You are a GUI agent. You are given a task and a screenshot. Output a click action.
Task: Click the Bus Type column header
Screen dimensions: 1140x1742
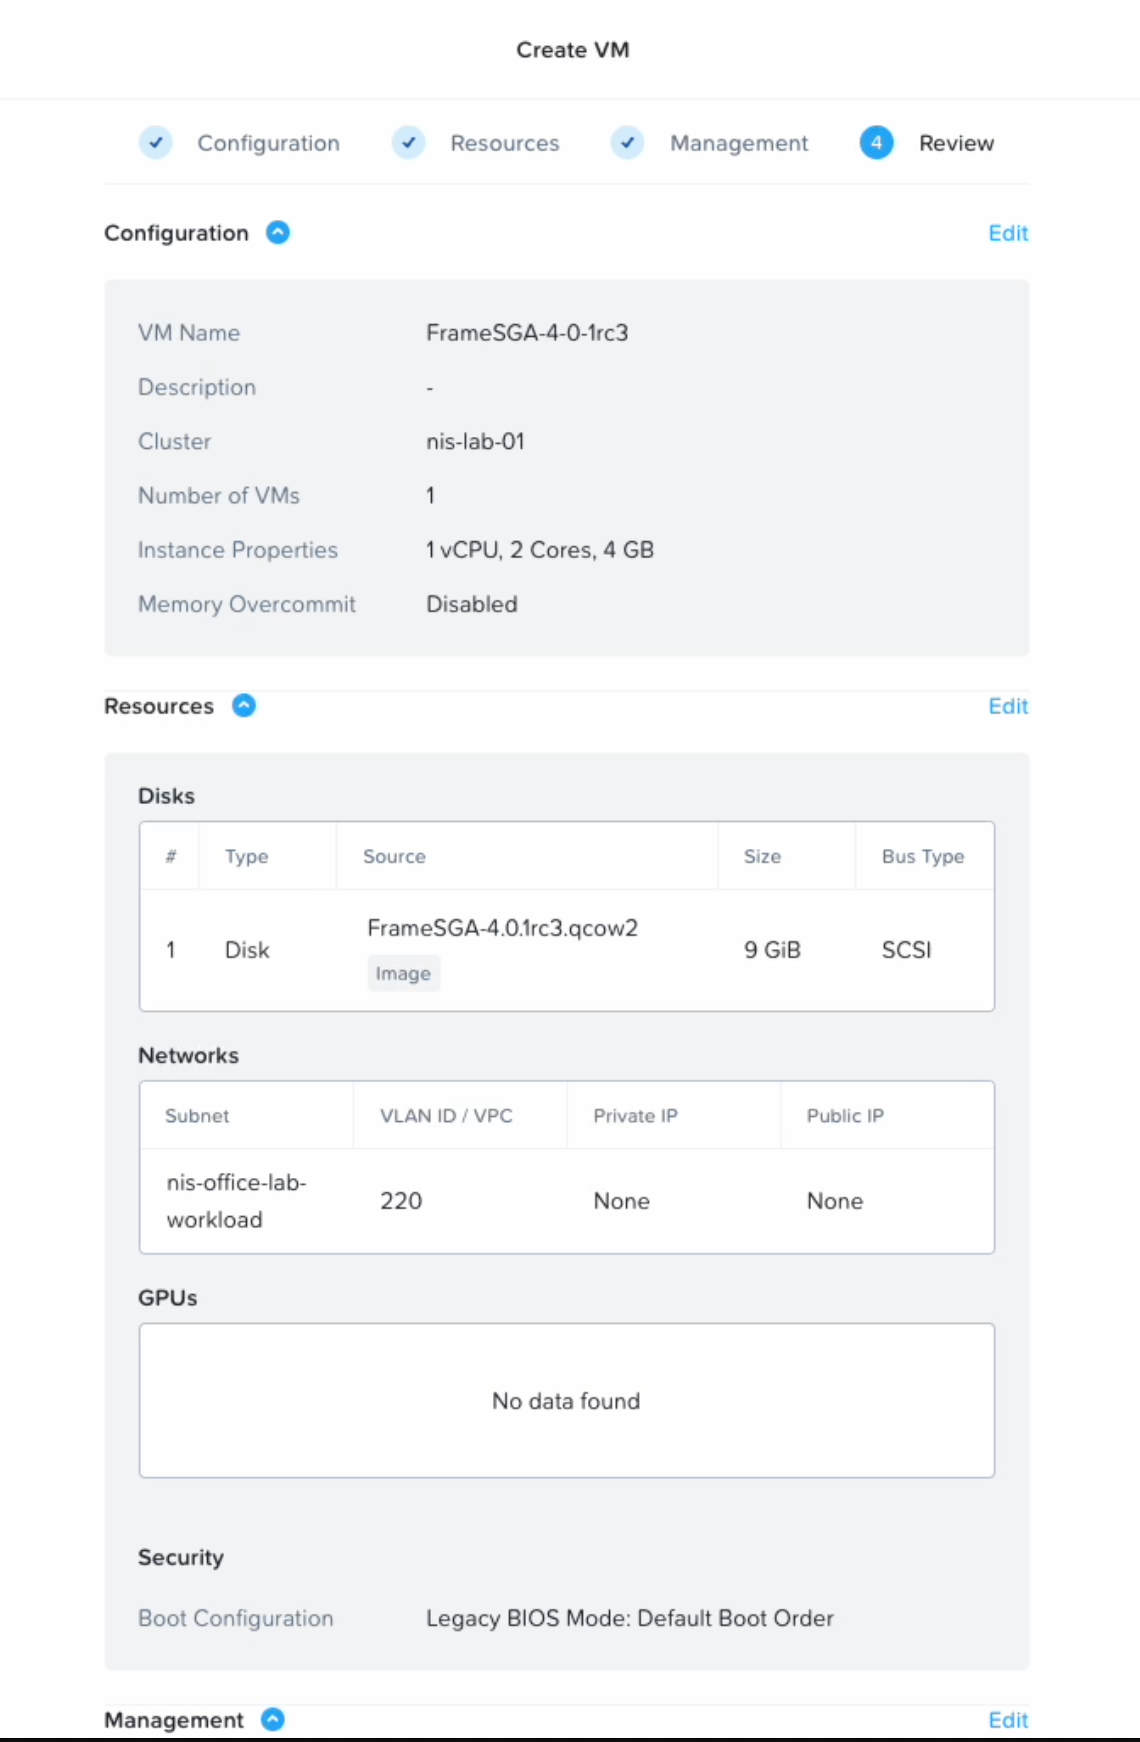pyautogui.click(x=922, y=856)
